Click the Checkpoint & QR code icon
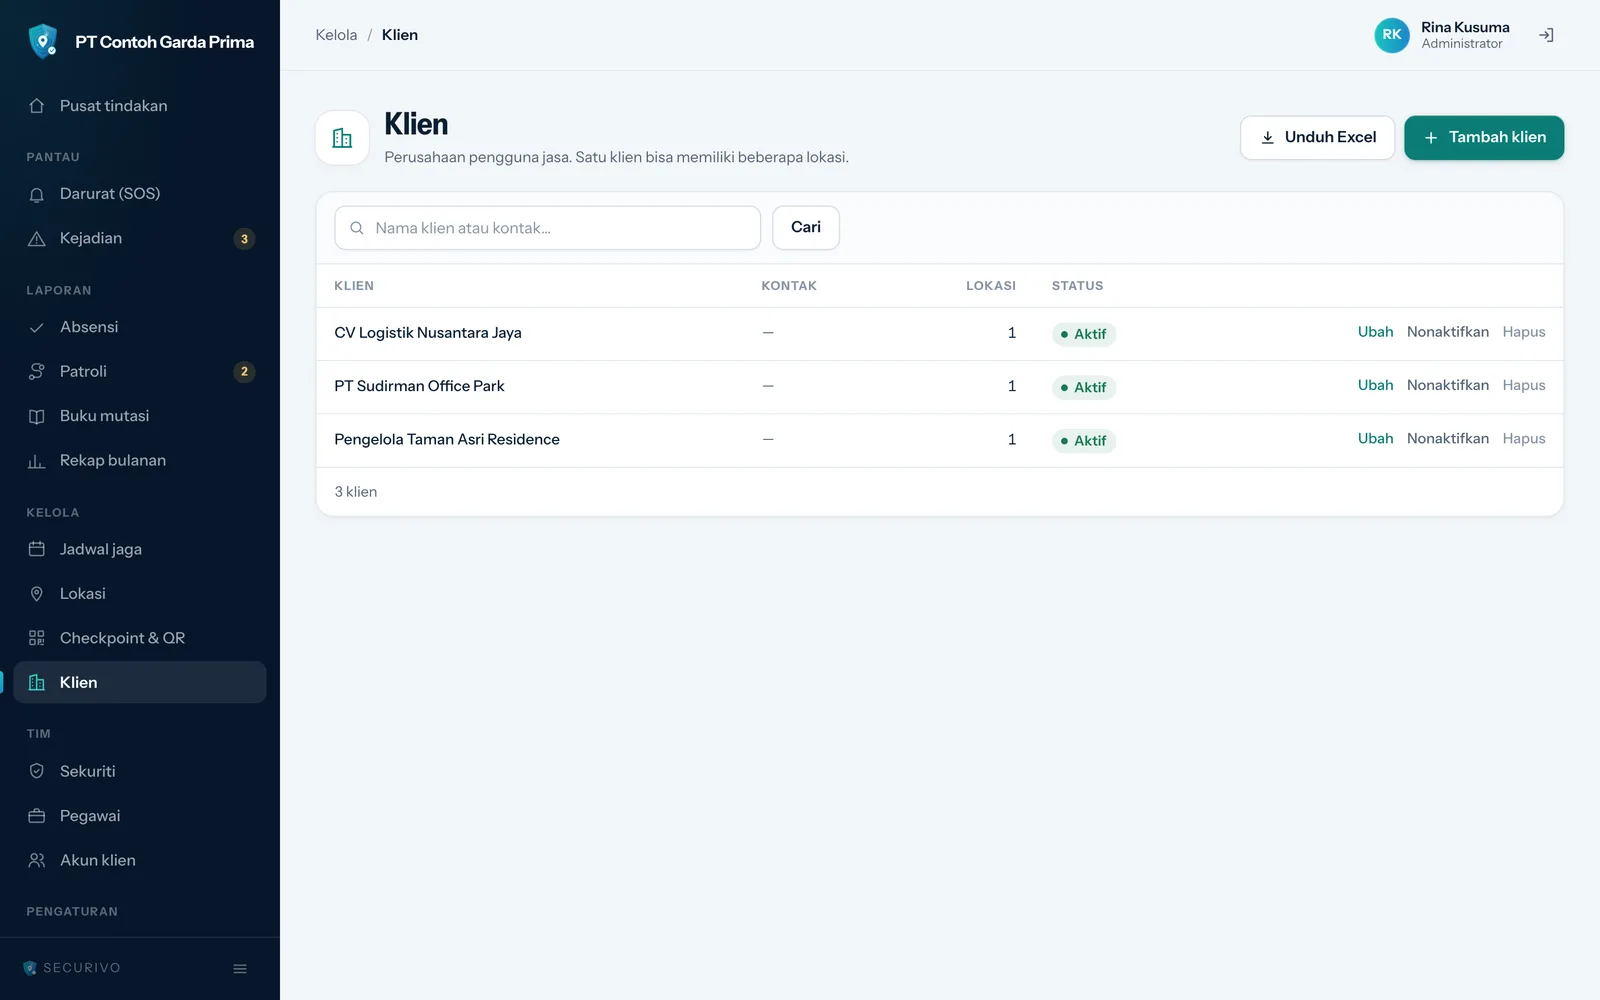The image size is (1600, 1000). coord(37,638)
